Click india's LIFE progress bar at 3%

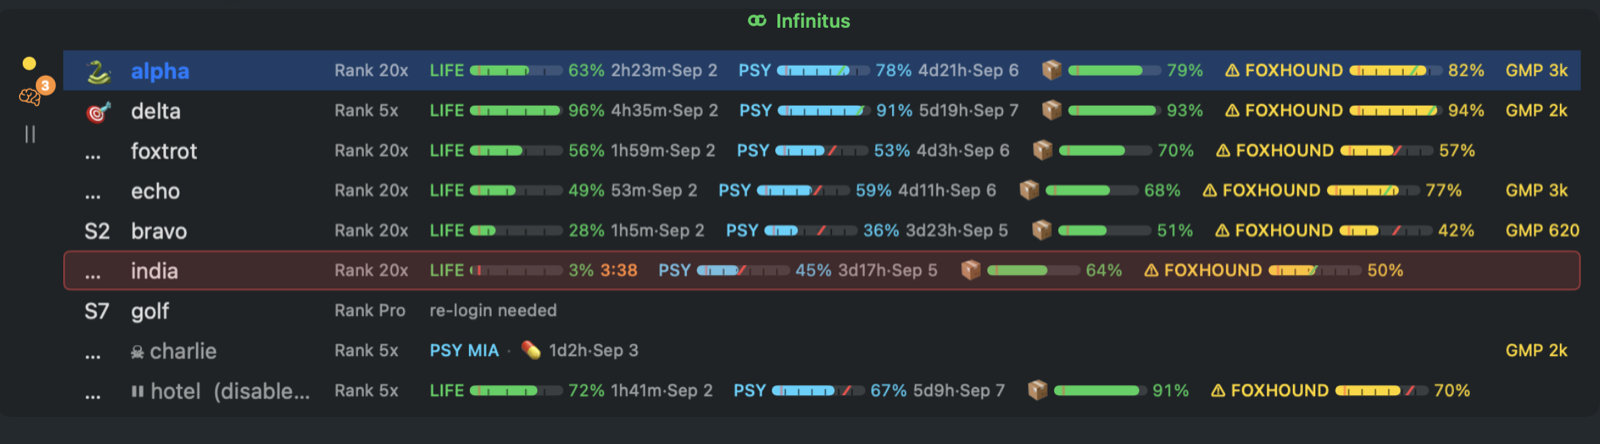click(516, 271)
